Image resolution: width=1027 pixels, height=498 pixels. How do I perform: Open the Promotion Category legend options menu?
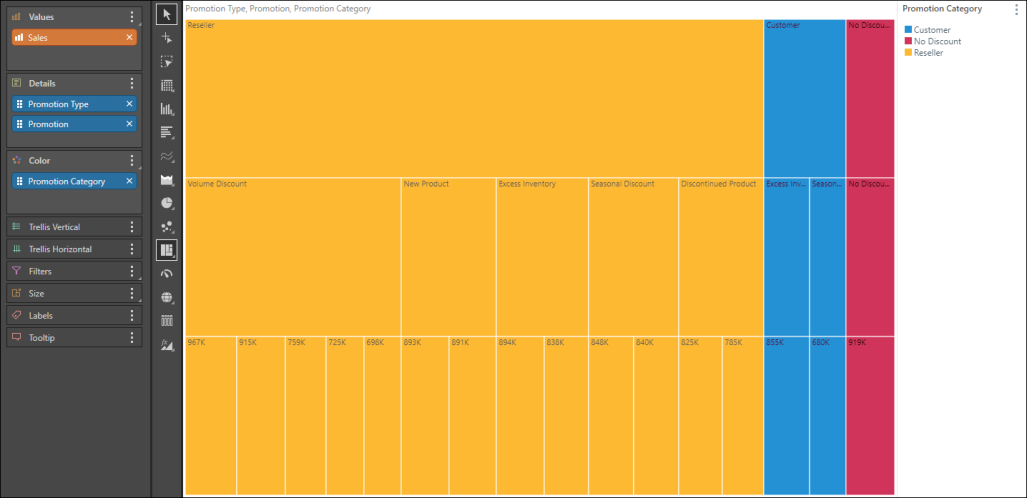pos(1016,9)
